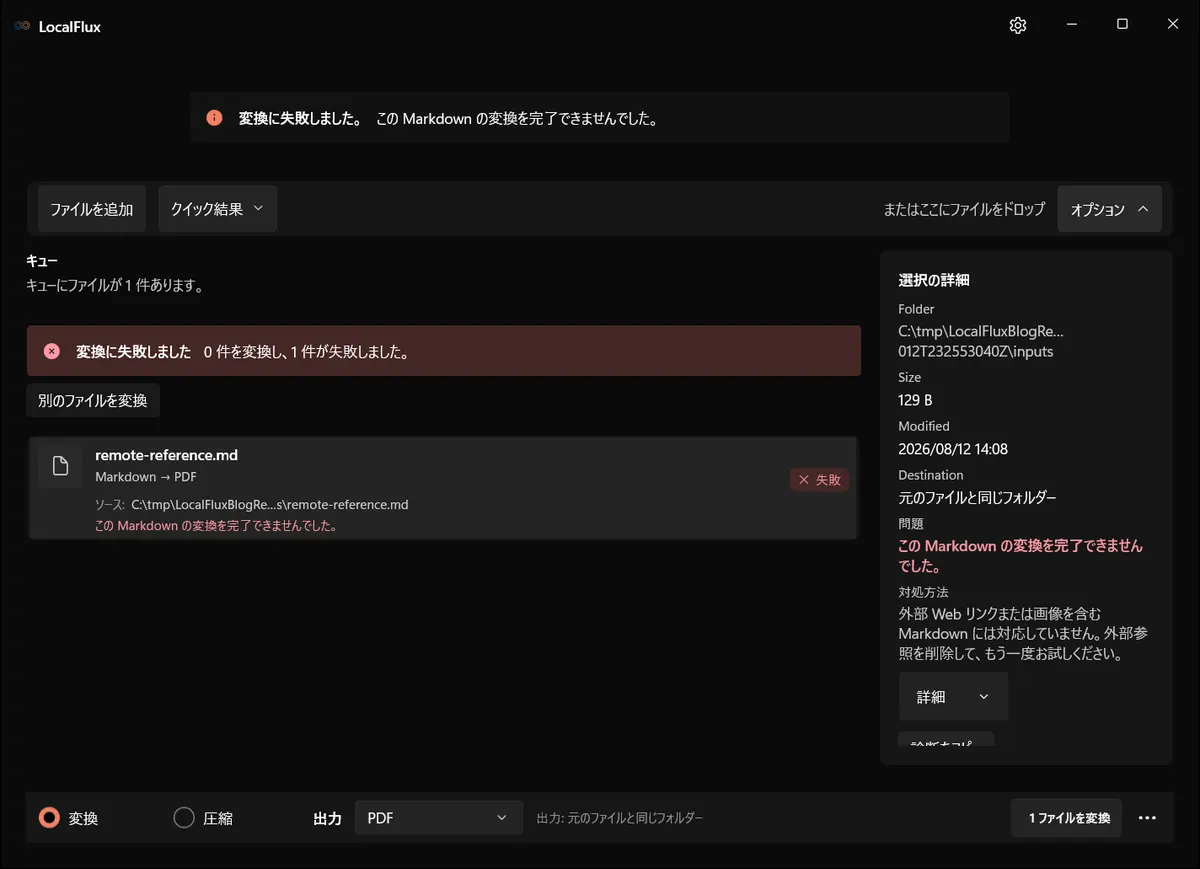
Task: Click the red 問題 message in details
Action: click(x=1020, y=556)
